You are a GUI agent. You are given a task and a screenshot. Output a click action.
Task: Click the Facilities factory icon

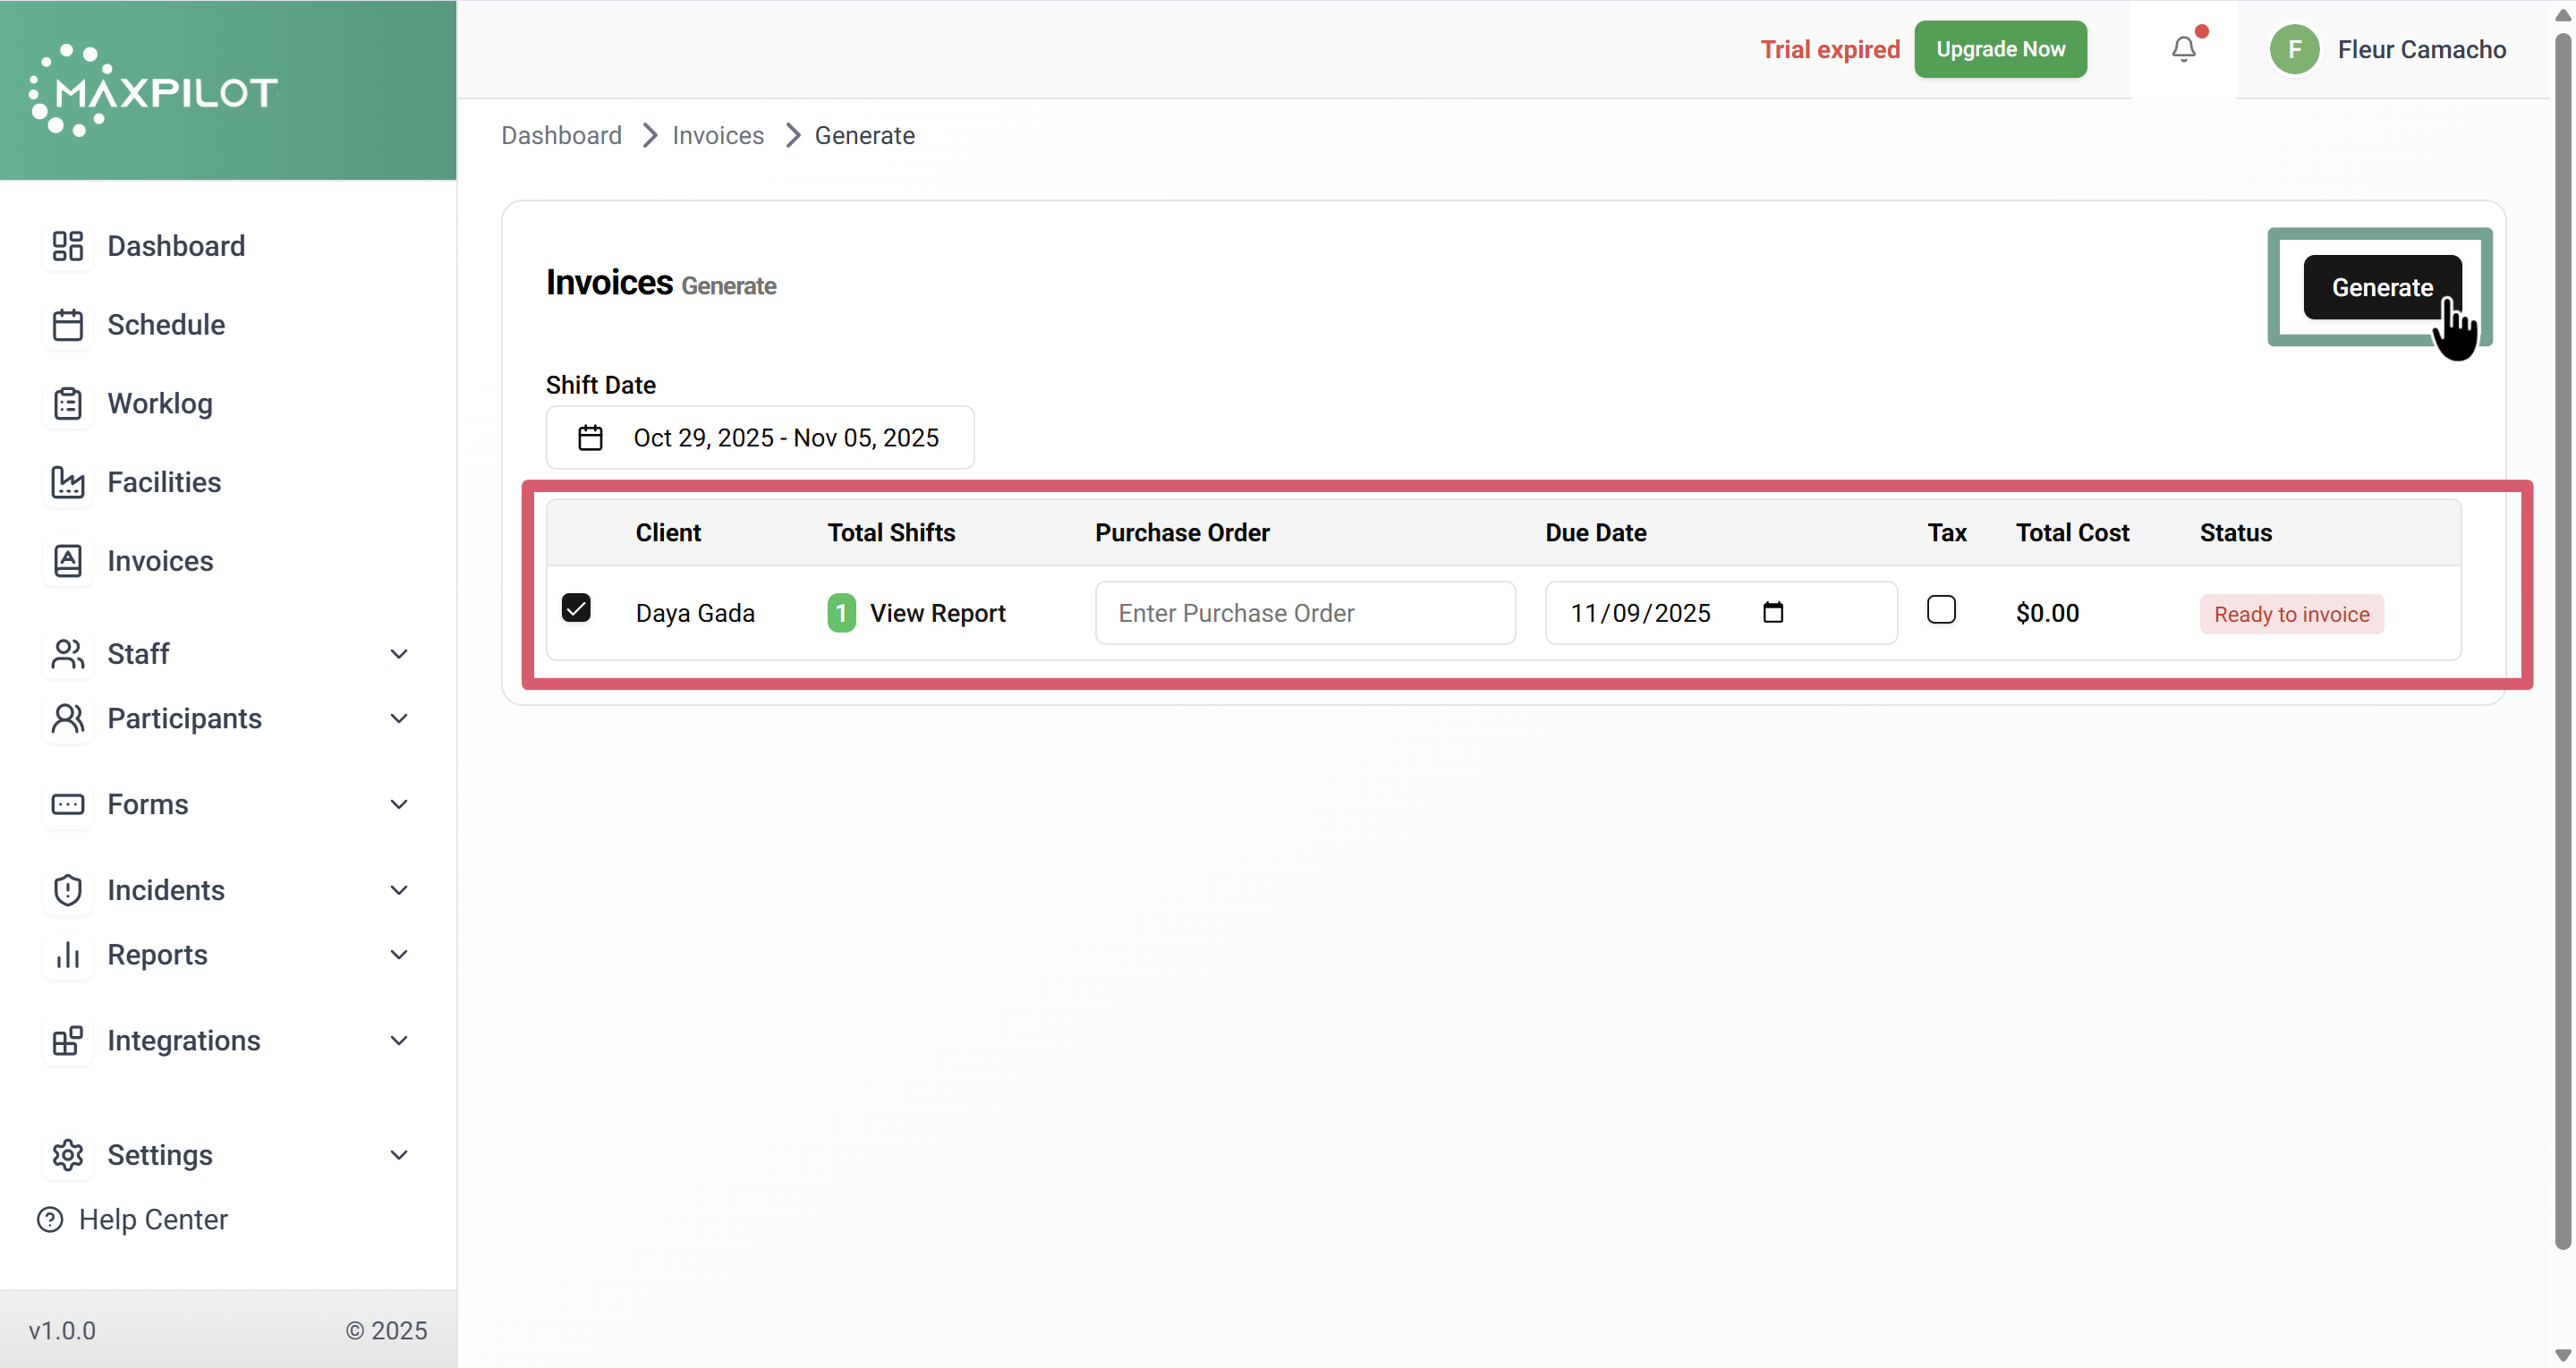[x=67, y=482]
